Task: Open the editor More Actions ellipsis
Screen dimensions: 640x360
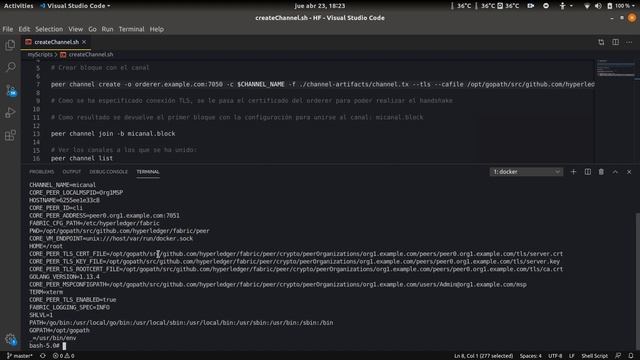Action: point(629,42)
